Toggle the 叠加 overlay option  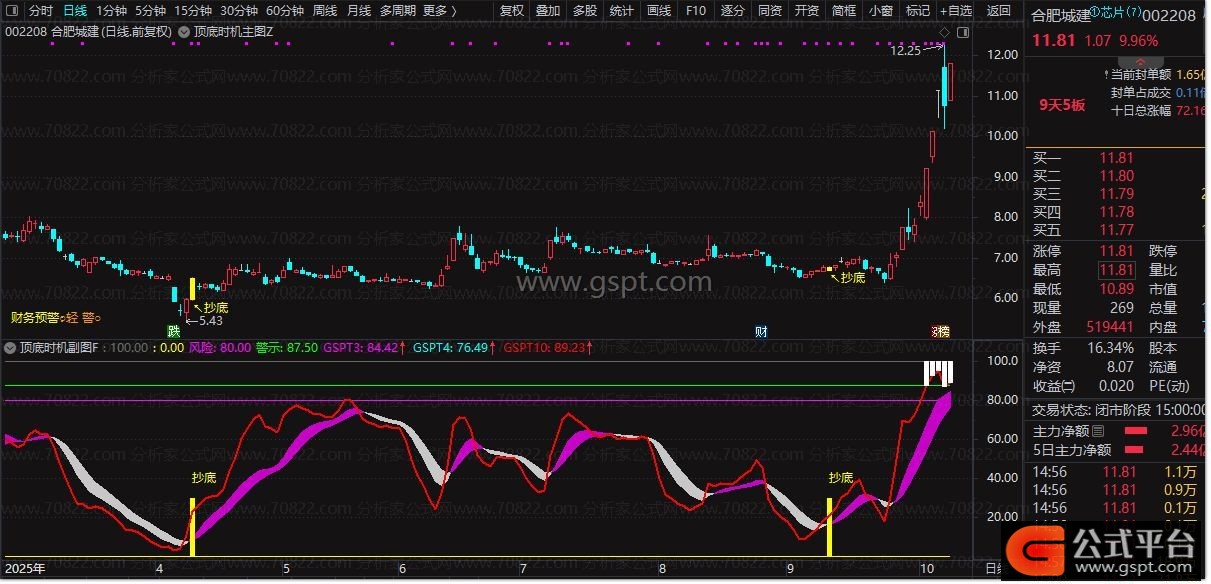click(x=547, y=11)
